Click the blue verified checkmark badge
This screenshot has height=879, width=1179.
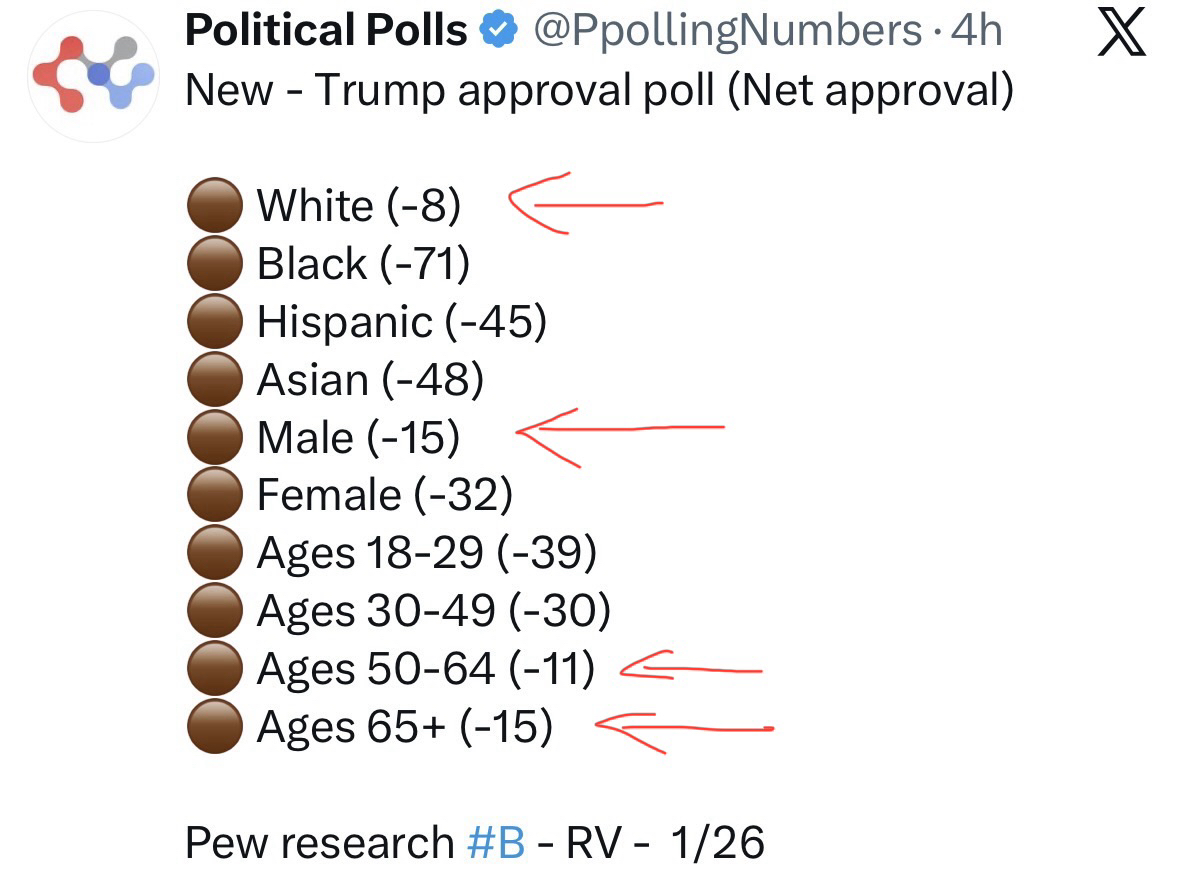[x=497, y=32]
